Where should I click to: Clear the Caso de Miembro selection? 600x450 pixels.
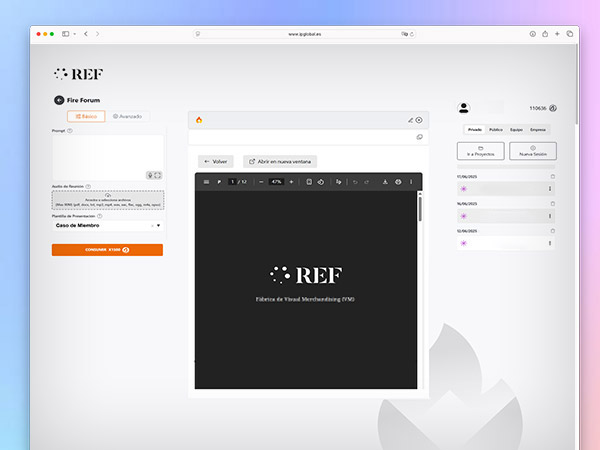pos(152,226)
